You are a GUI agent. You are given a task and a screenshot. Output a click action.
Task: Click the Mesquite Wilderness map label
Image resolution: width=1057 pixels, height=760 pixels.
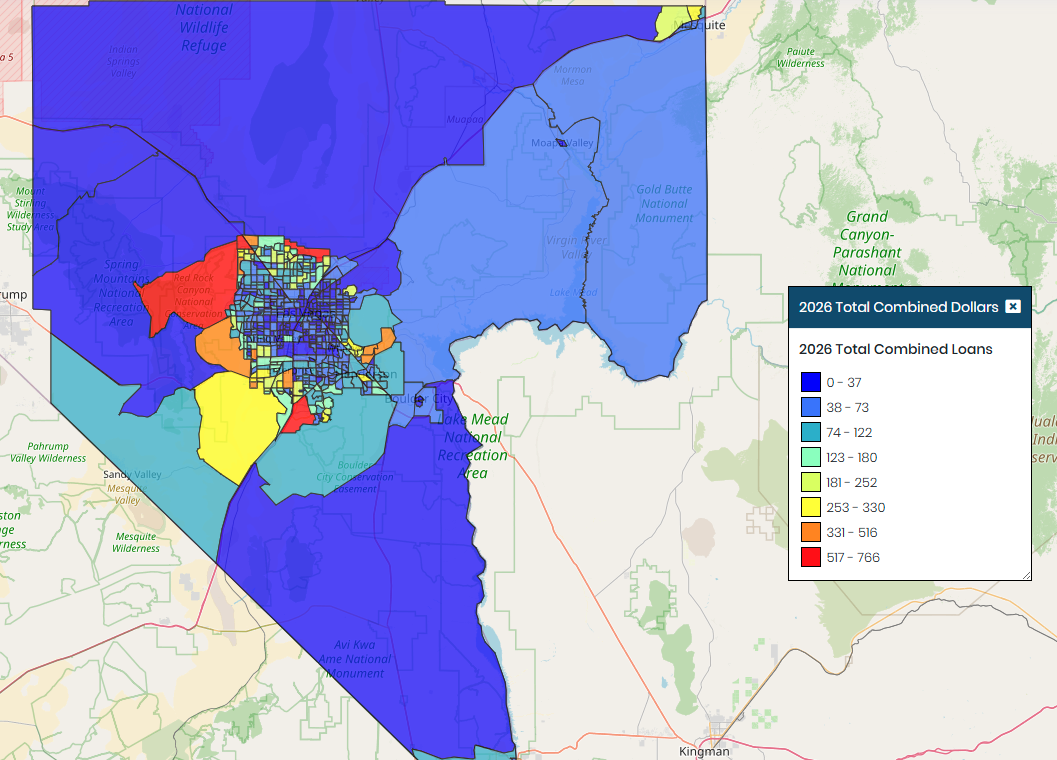[x=135, y=542]
